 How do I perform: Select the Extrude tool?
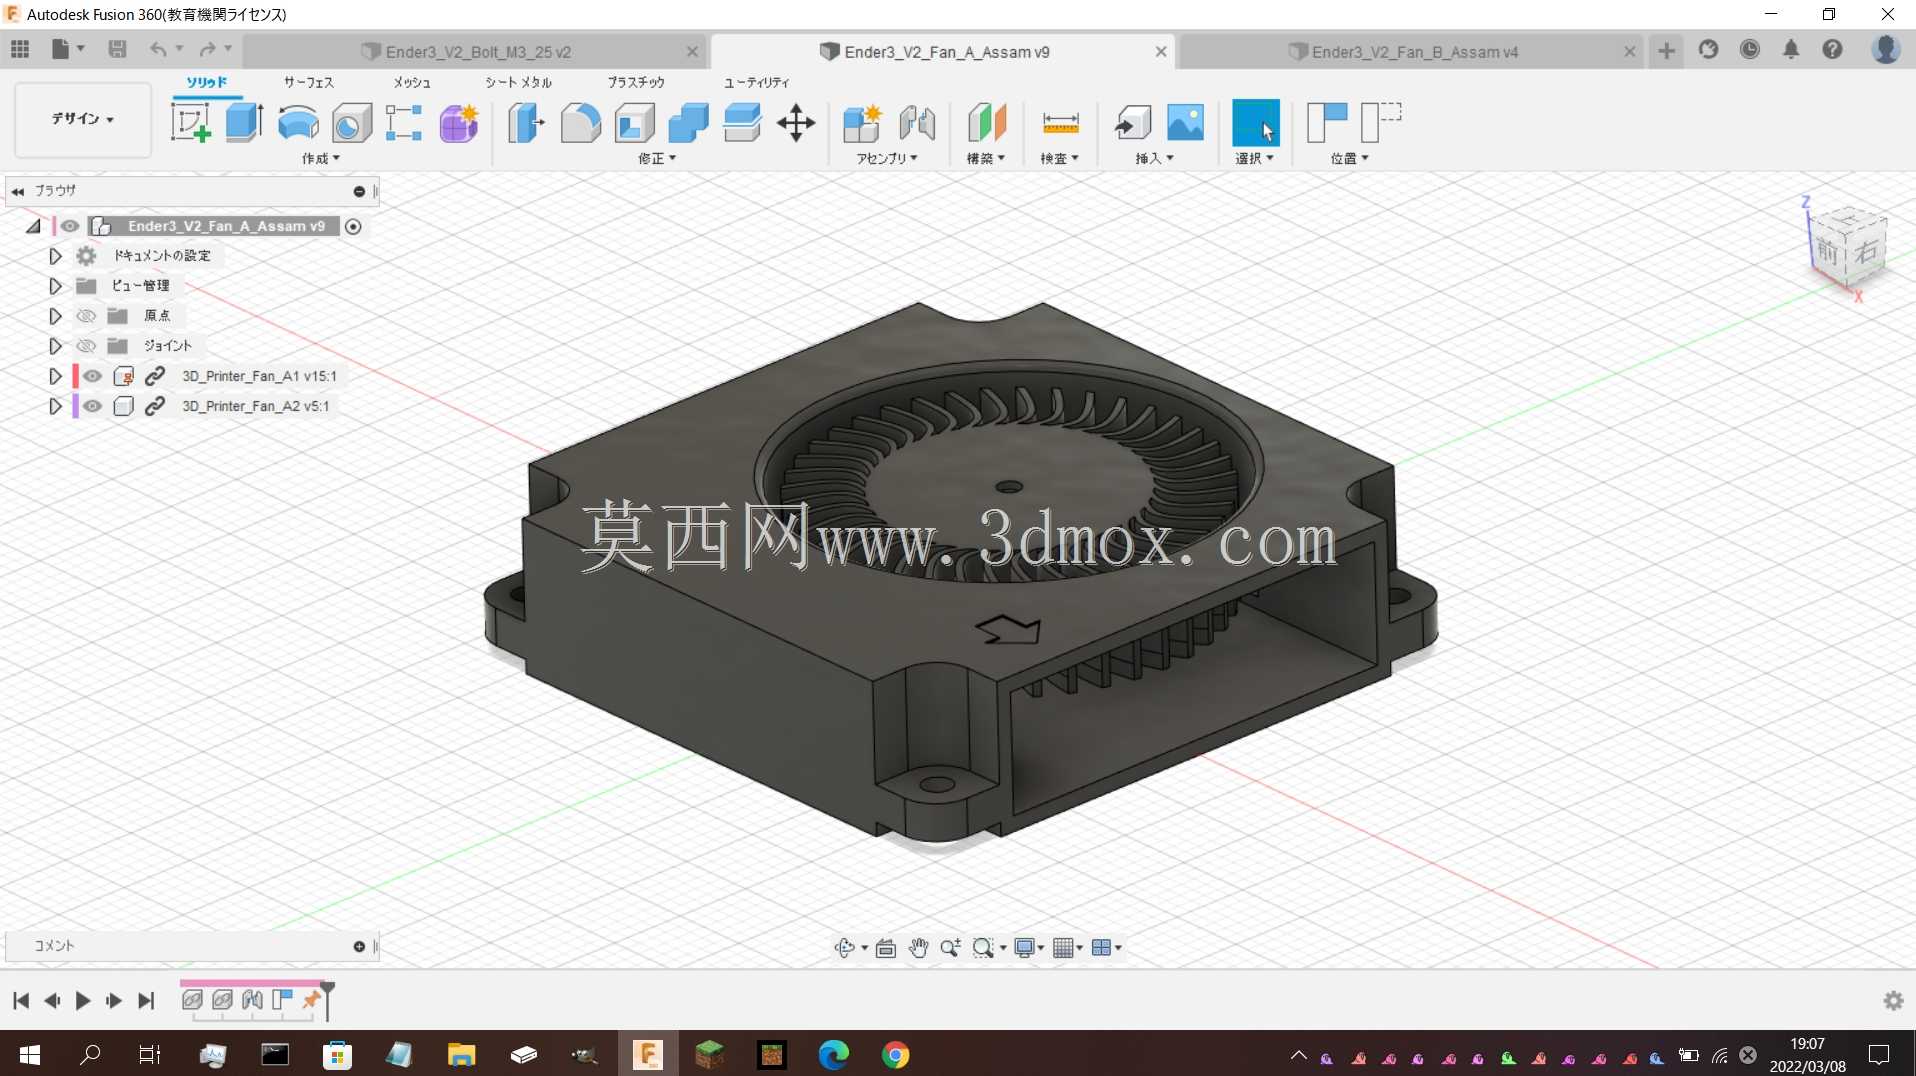click(x=244, y=123)
